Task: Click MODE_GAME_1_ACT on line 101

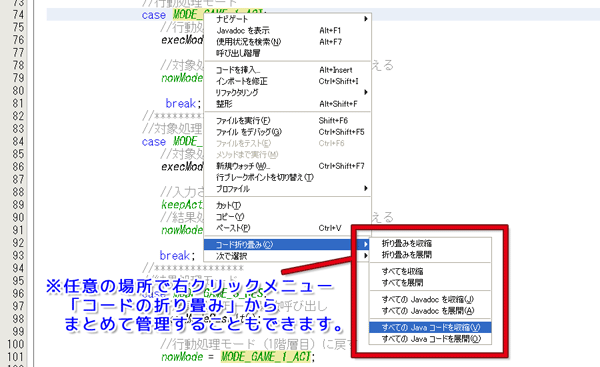Action: coord(267,357)
